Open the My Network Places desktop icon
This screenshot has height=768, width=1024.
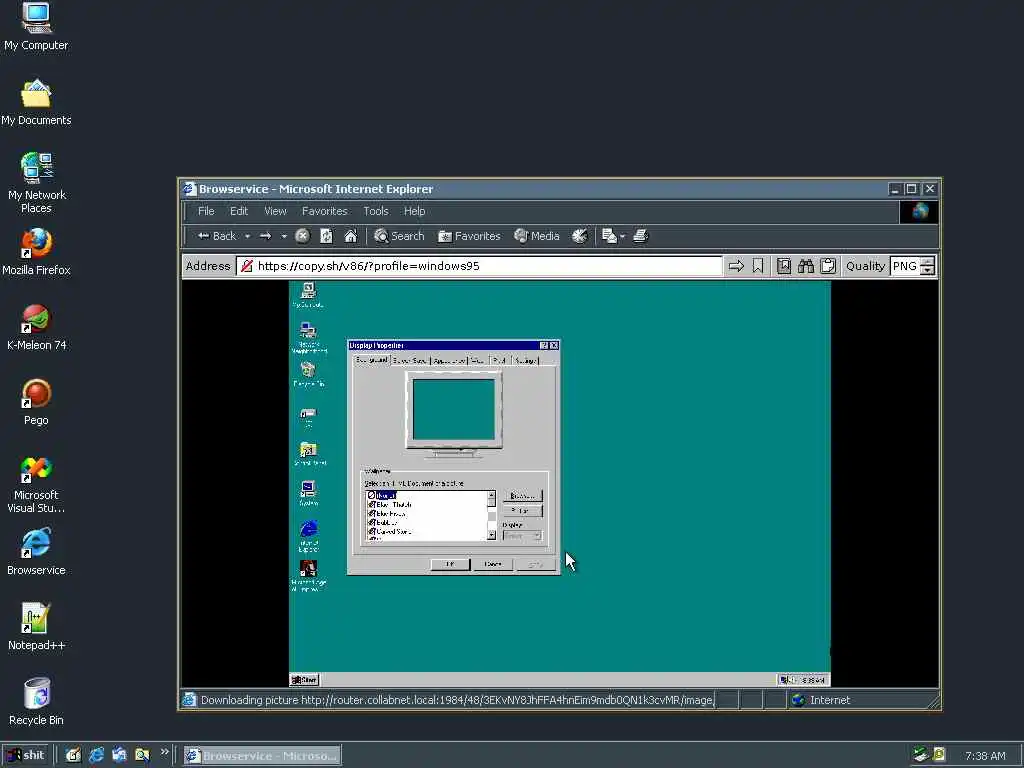click(36, 183)
